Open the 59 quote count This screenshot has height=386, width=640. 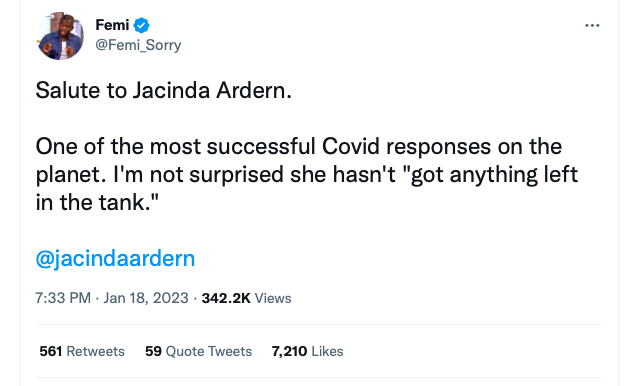click(153, 351)
